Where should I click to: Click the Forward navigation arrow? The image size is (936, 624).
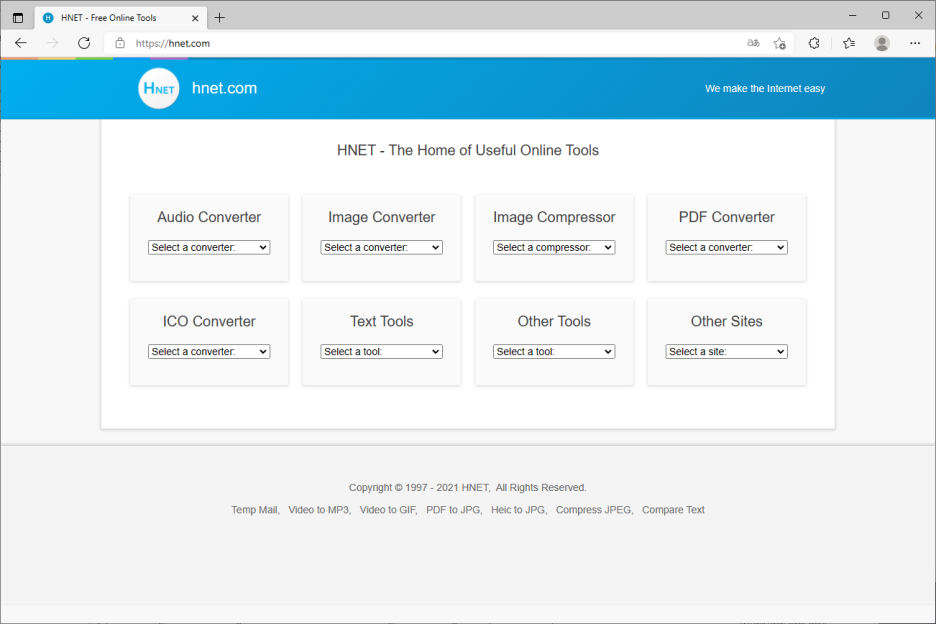[x=53, y=43]
